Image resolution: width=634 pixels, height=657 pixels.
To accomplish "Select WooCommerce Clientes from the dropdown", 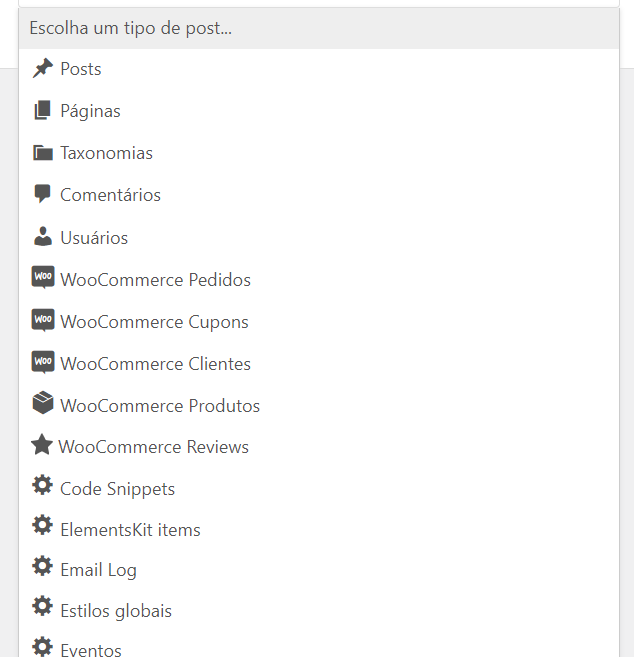I will pos(319,363).
